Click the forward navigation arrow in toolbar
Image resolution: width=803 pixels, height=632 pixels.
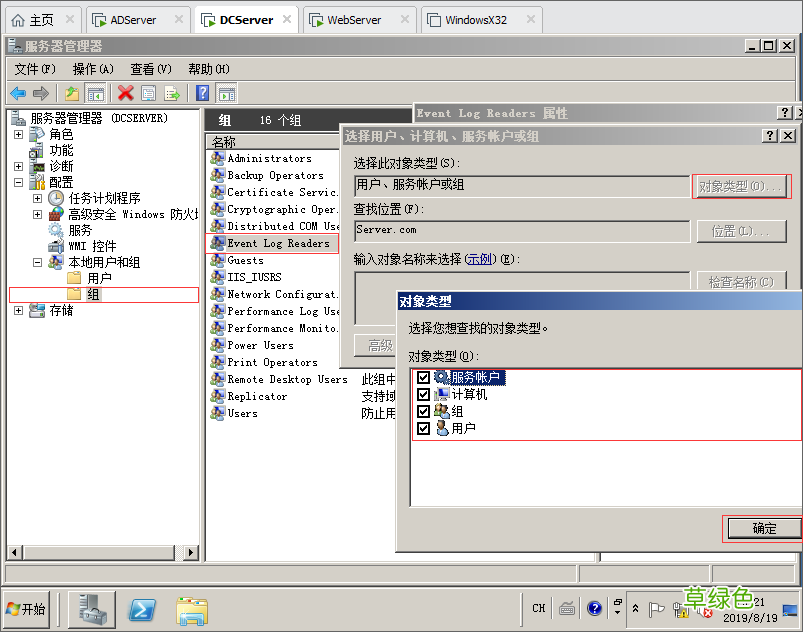click(x=39, y=92)
